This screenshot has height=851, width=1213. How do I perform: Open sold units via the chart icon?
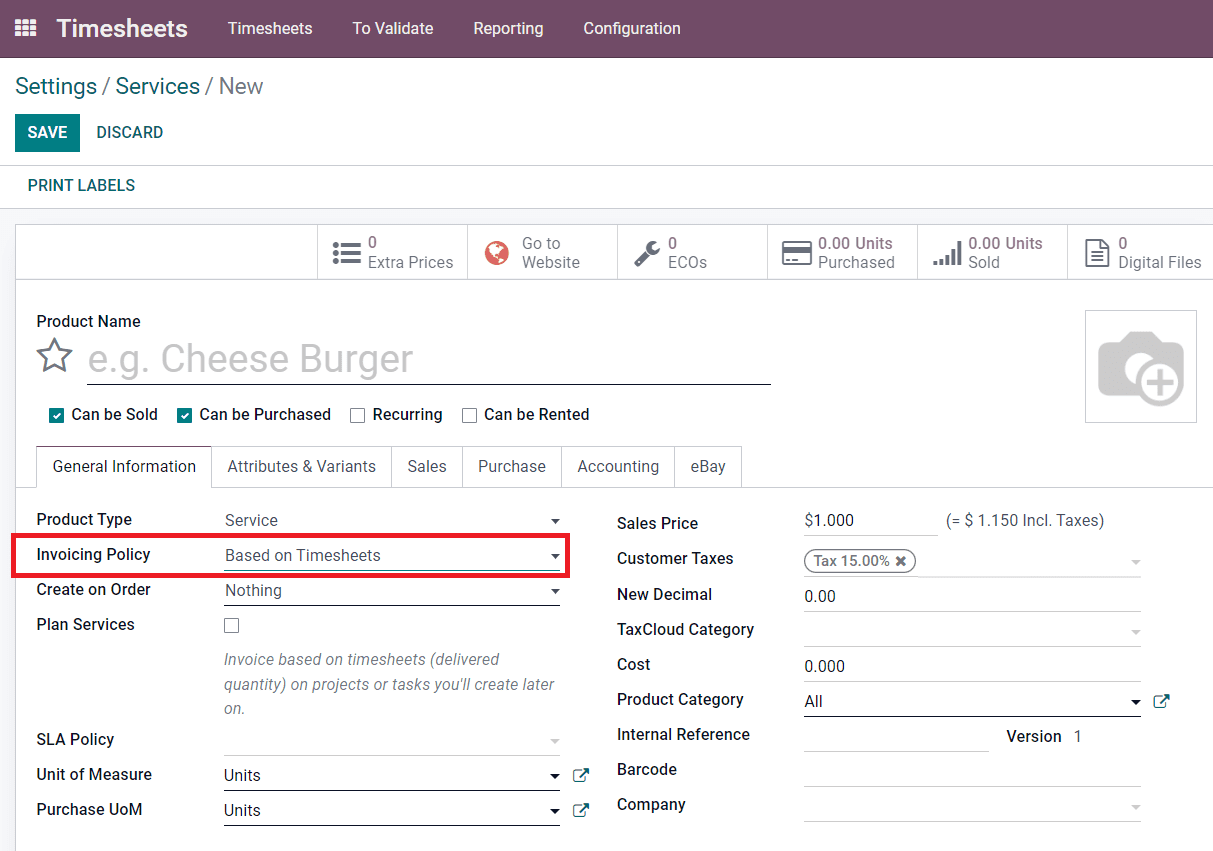(947, 253)
